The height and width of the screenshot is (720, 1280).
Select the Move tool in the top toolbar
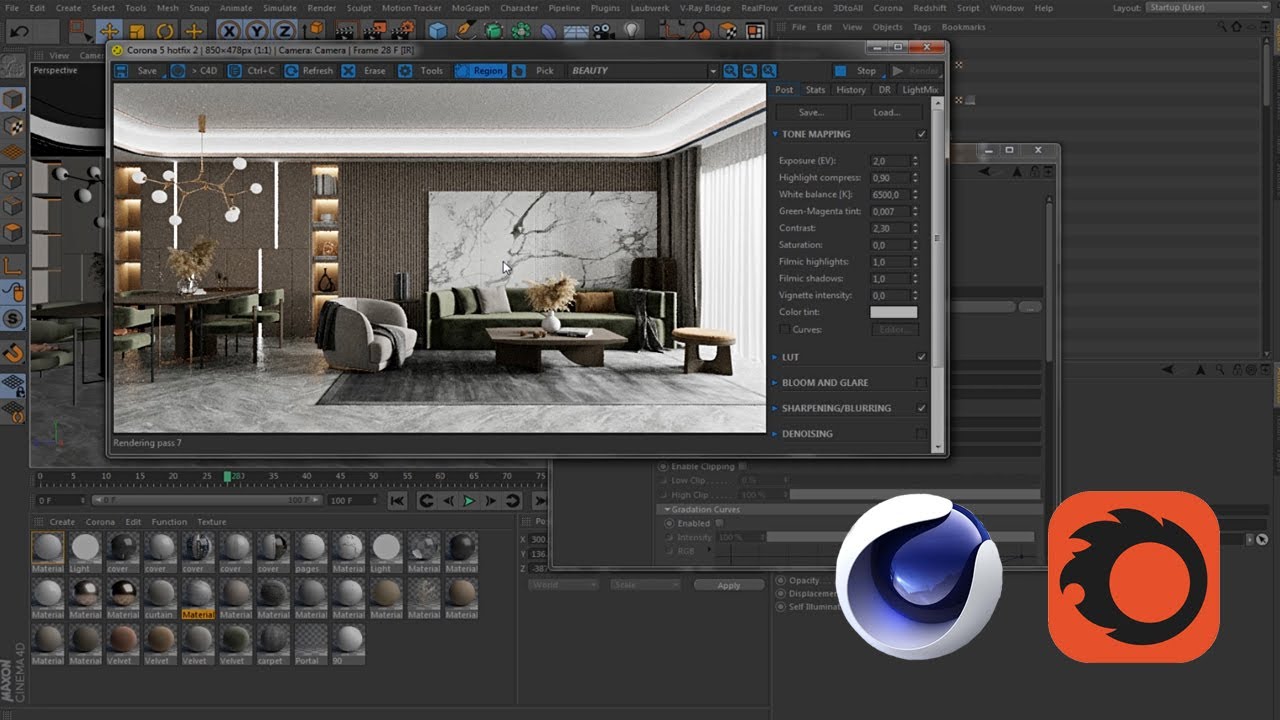pyautogui.click(x=109, y=31)
